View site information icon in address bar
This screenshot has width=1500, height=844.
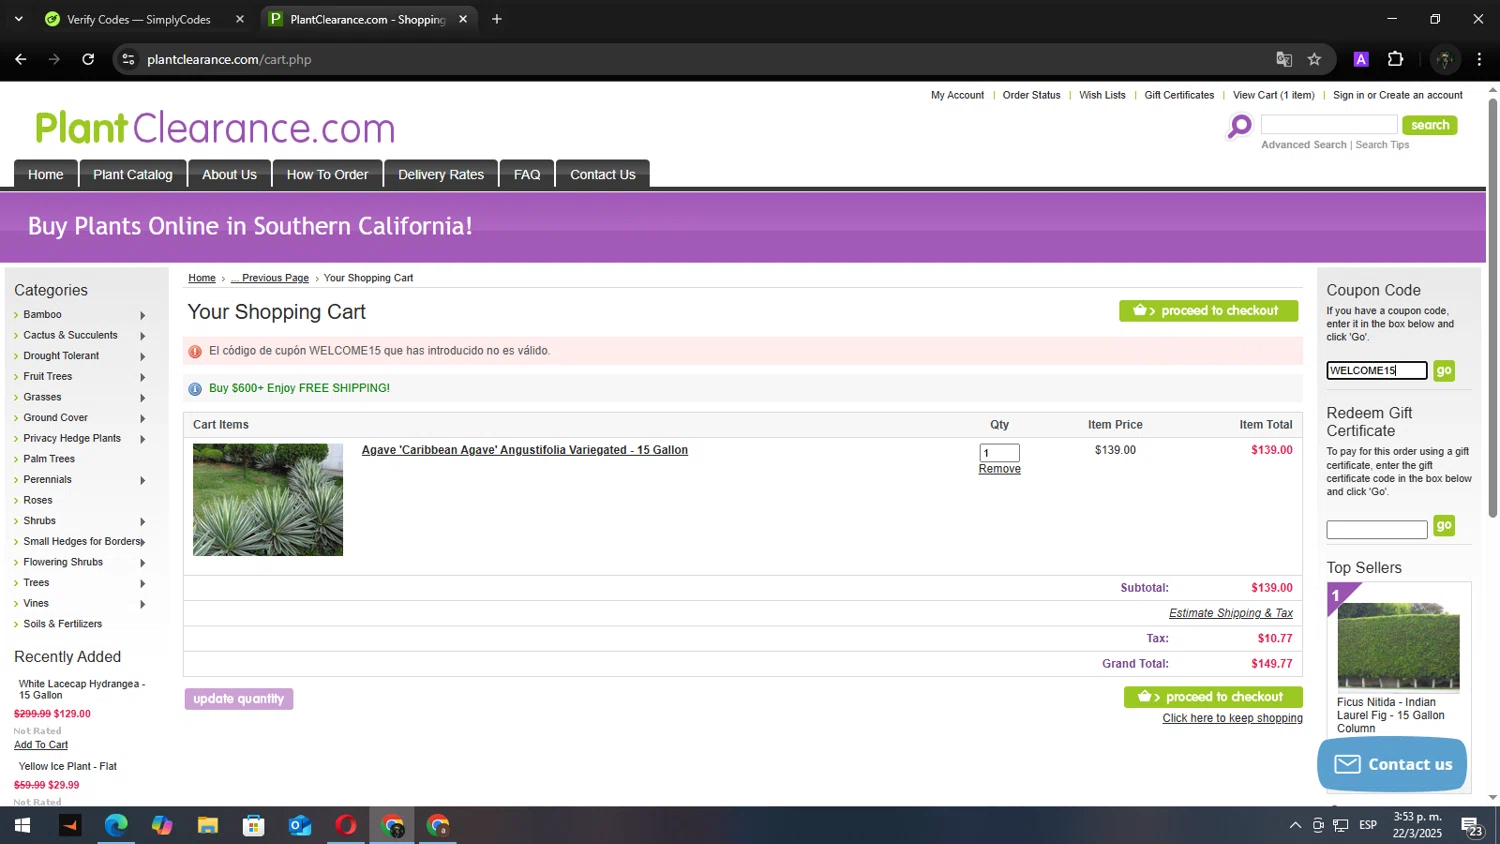pos(128,59)
